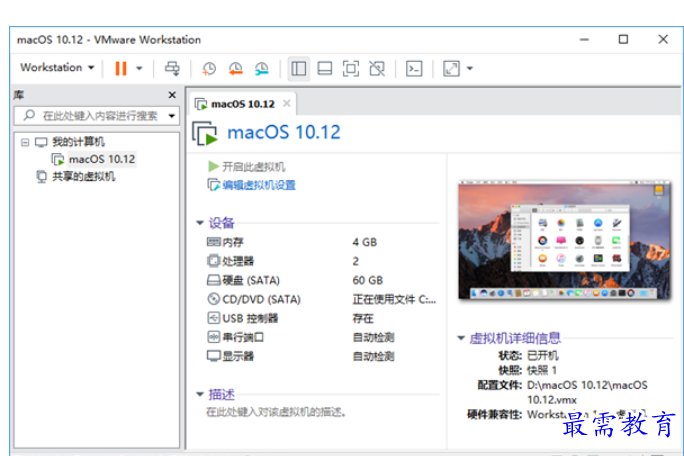Collapse the 描述 section
Viewport: 684px width, 456px height.
pyautogui.click(x=200, y=394)
